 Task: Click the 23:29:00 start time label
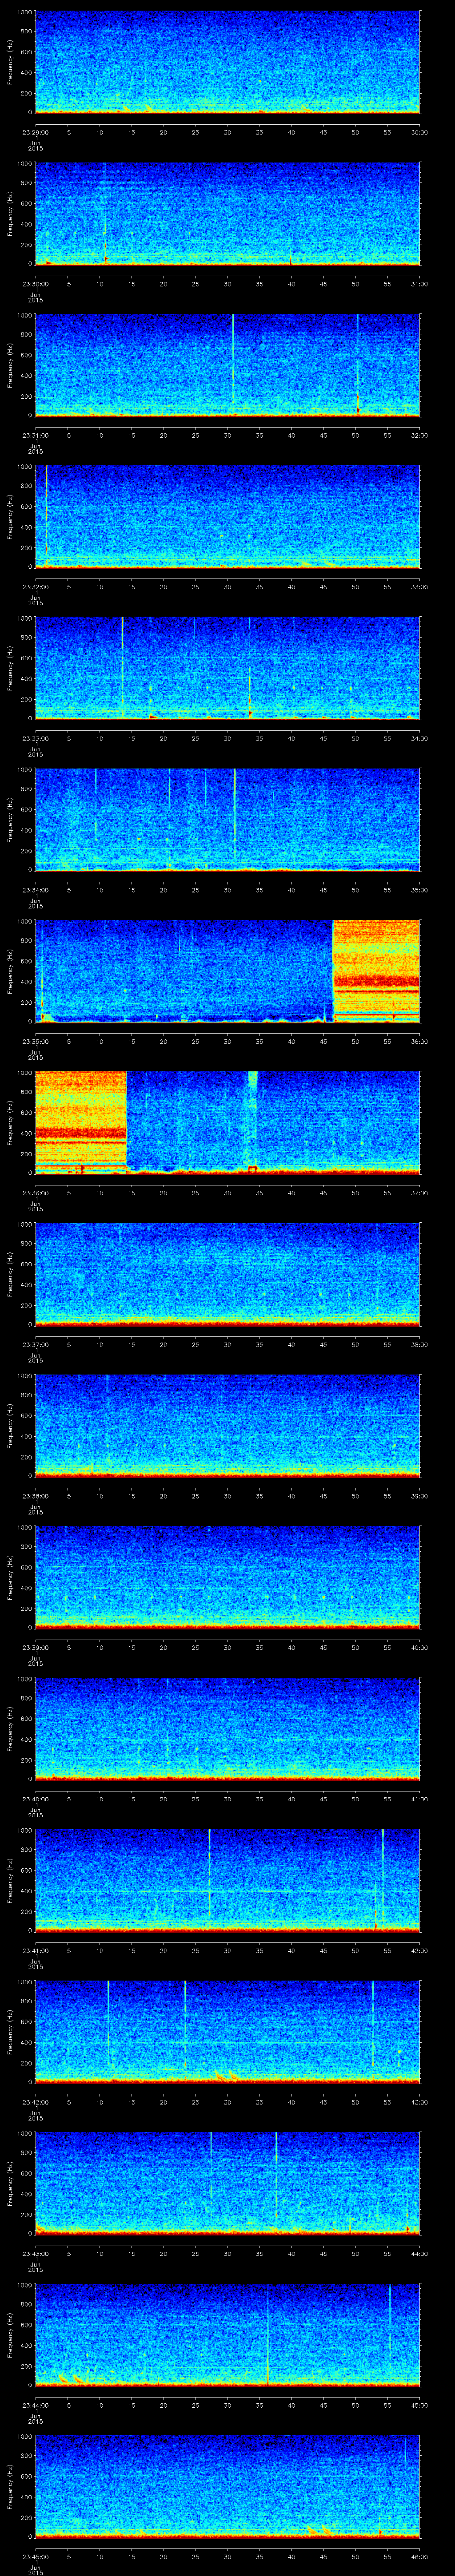[36, 132]
